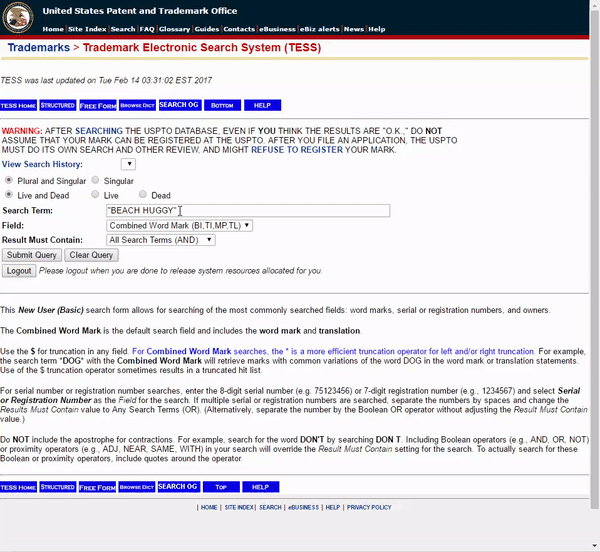Viewport: 600px width, 552px height.
Task: Open the footer SITE INDEX link
Action: click(x=239, y=507)
